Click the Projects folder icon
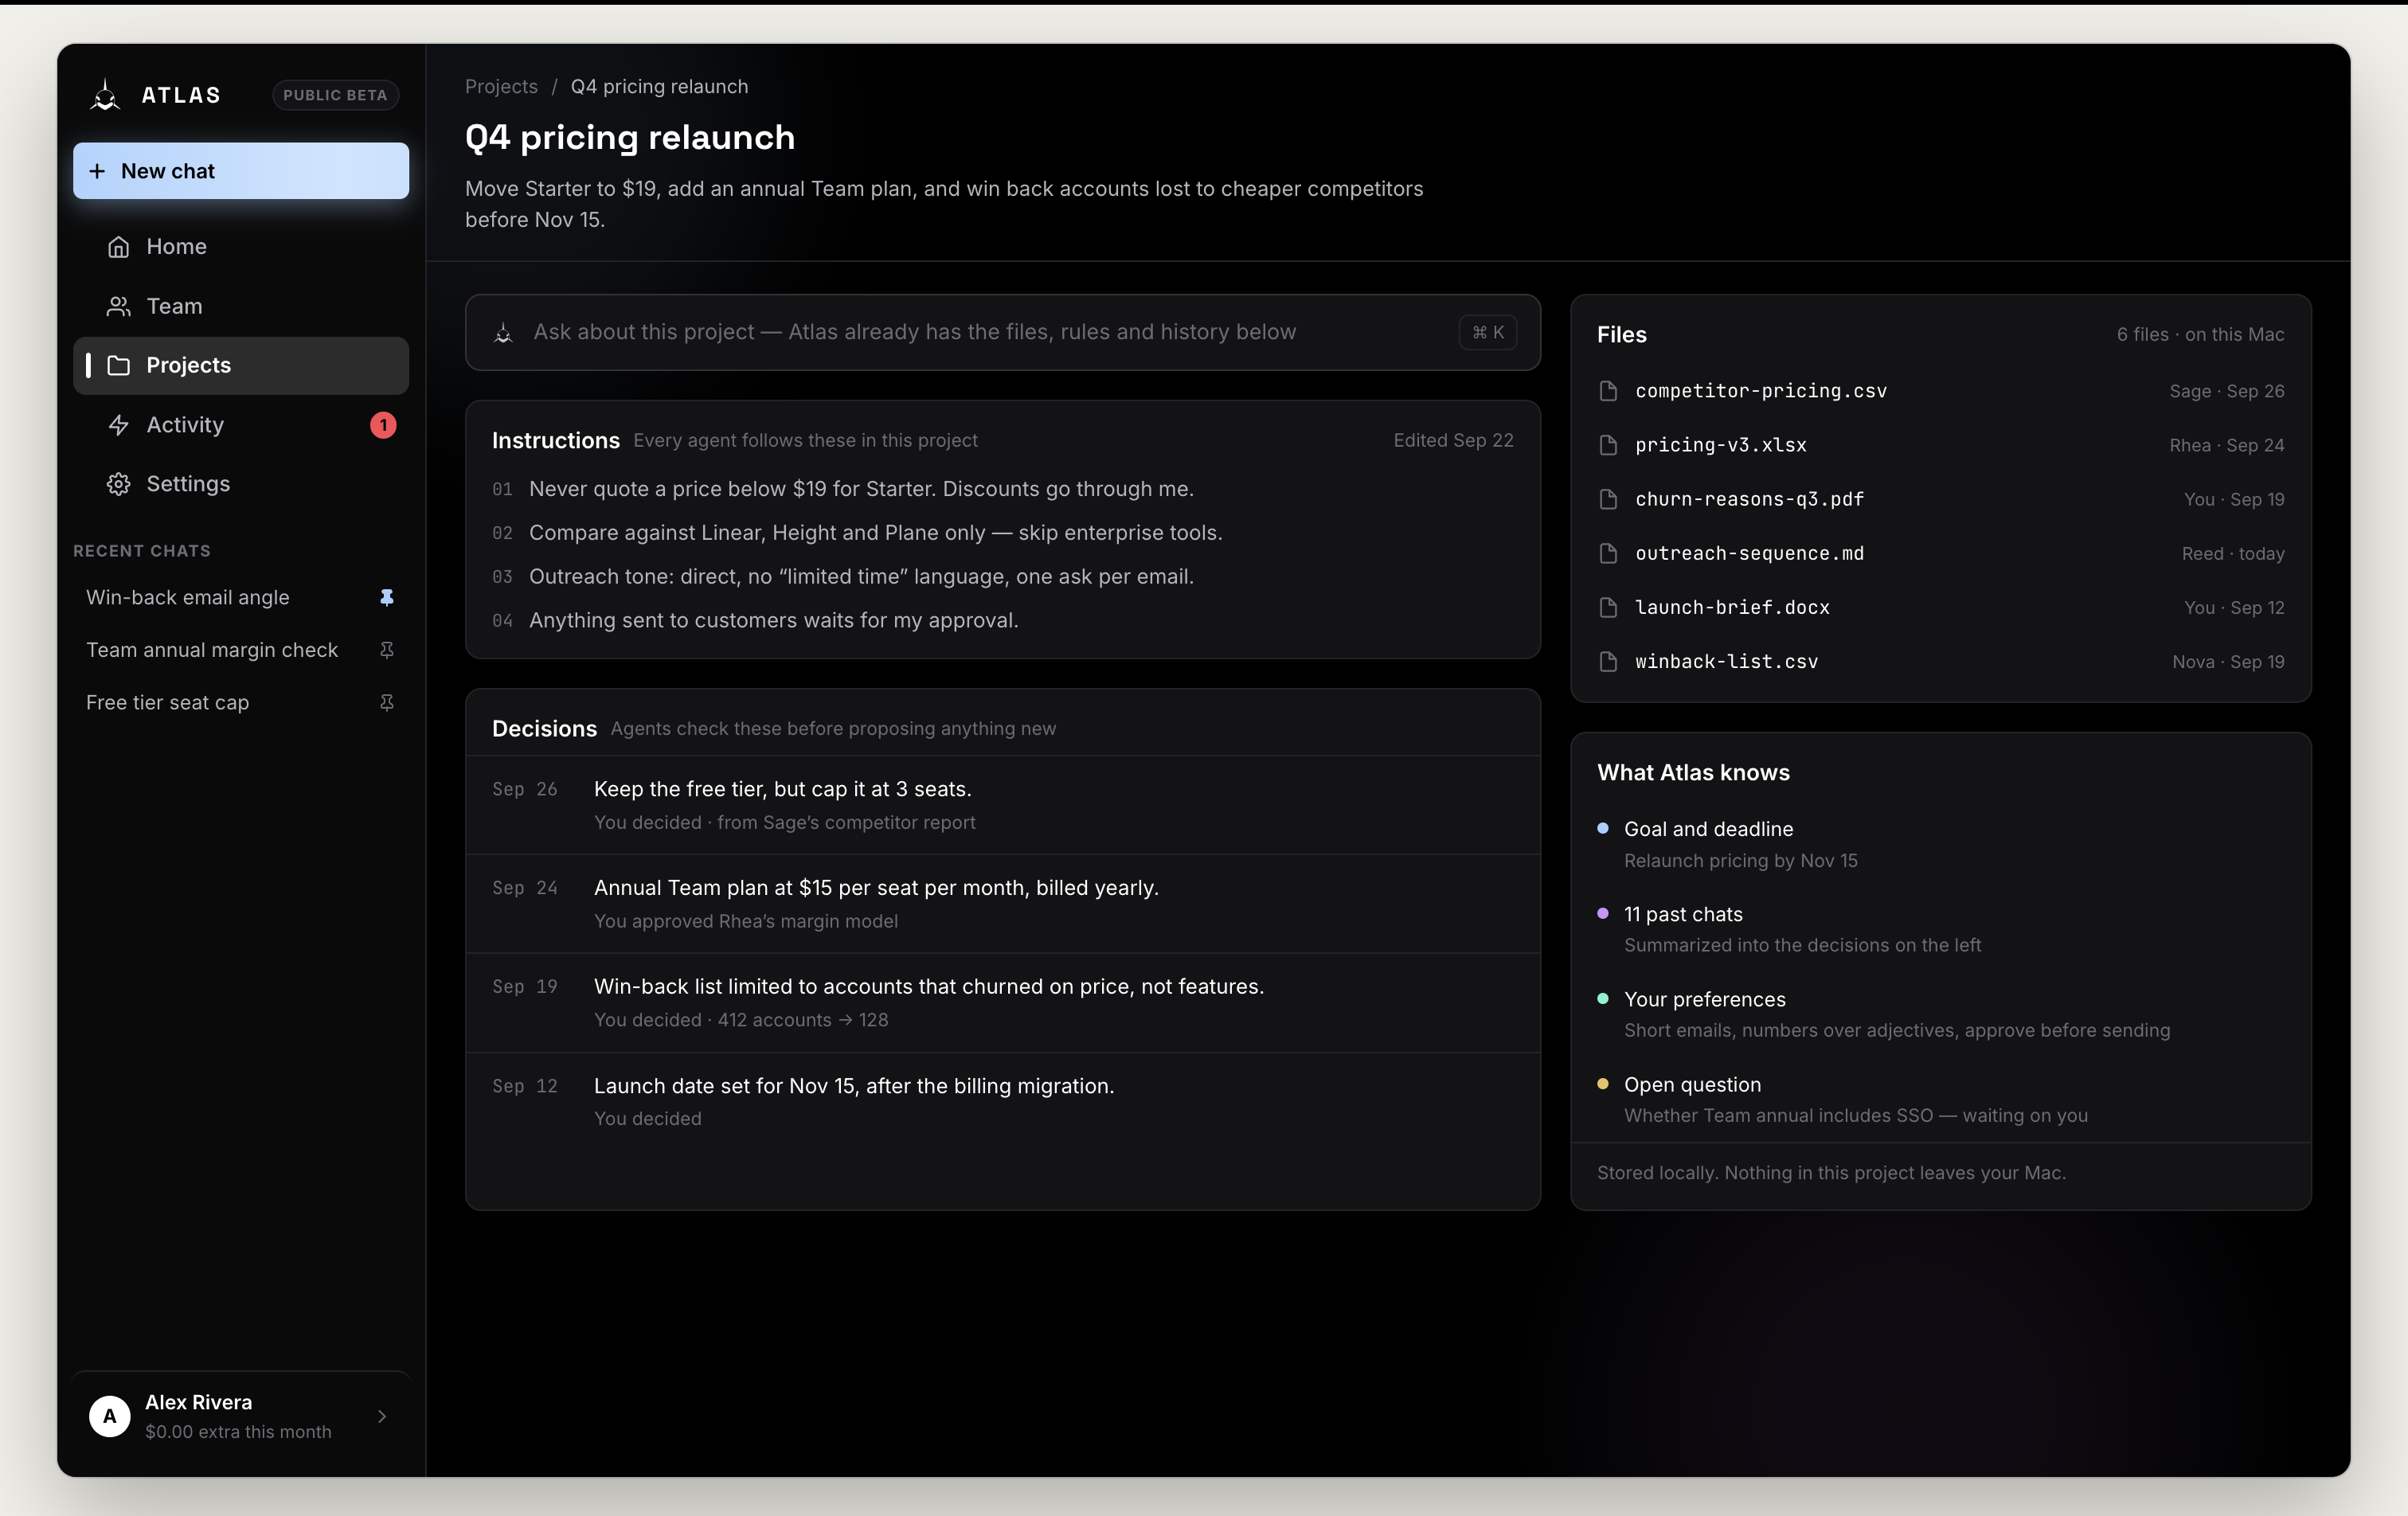 119,366
